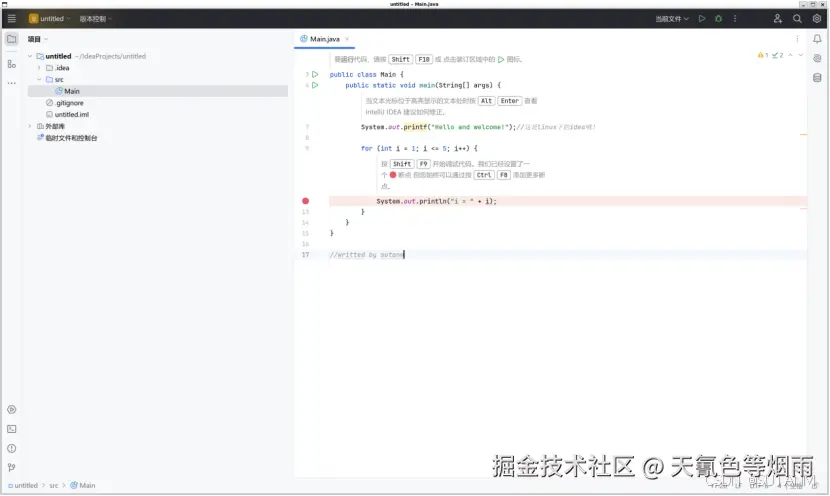Click untitled in the breadcrumb bar
The height and width of the screenshot is (496, 830).
point(23,485)
